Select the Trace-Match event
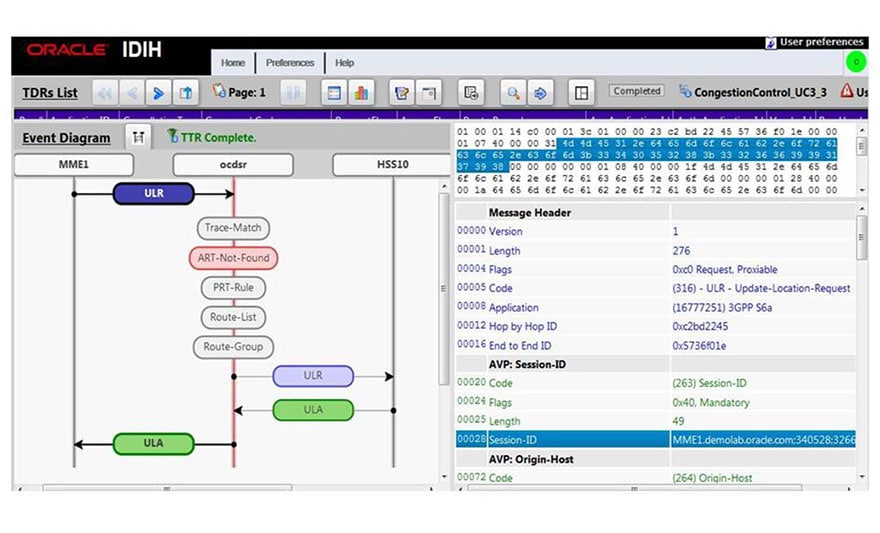The image size is (880, 533). click(x=233, y=228)
